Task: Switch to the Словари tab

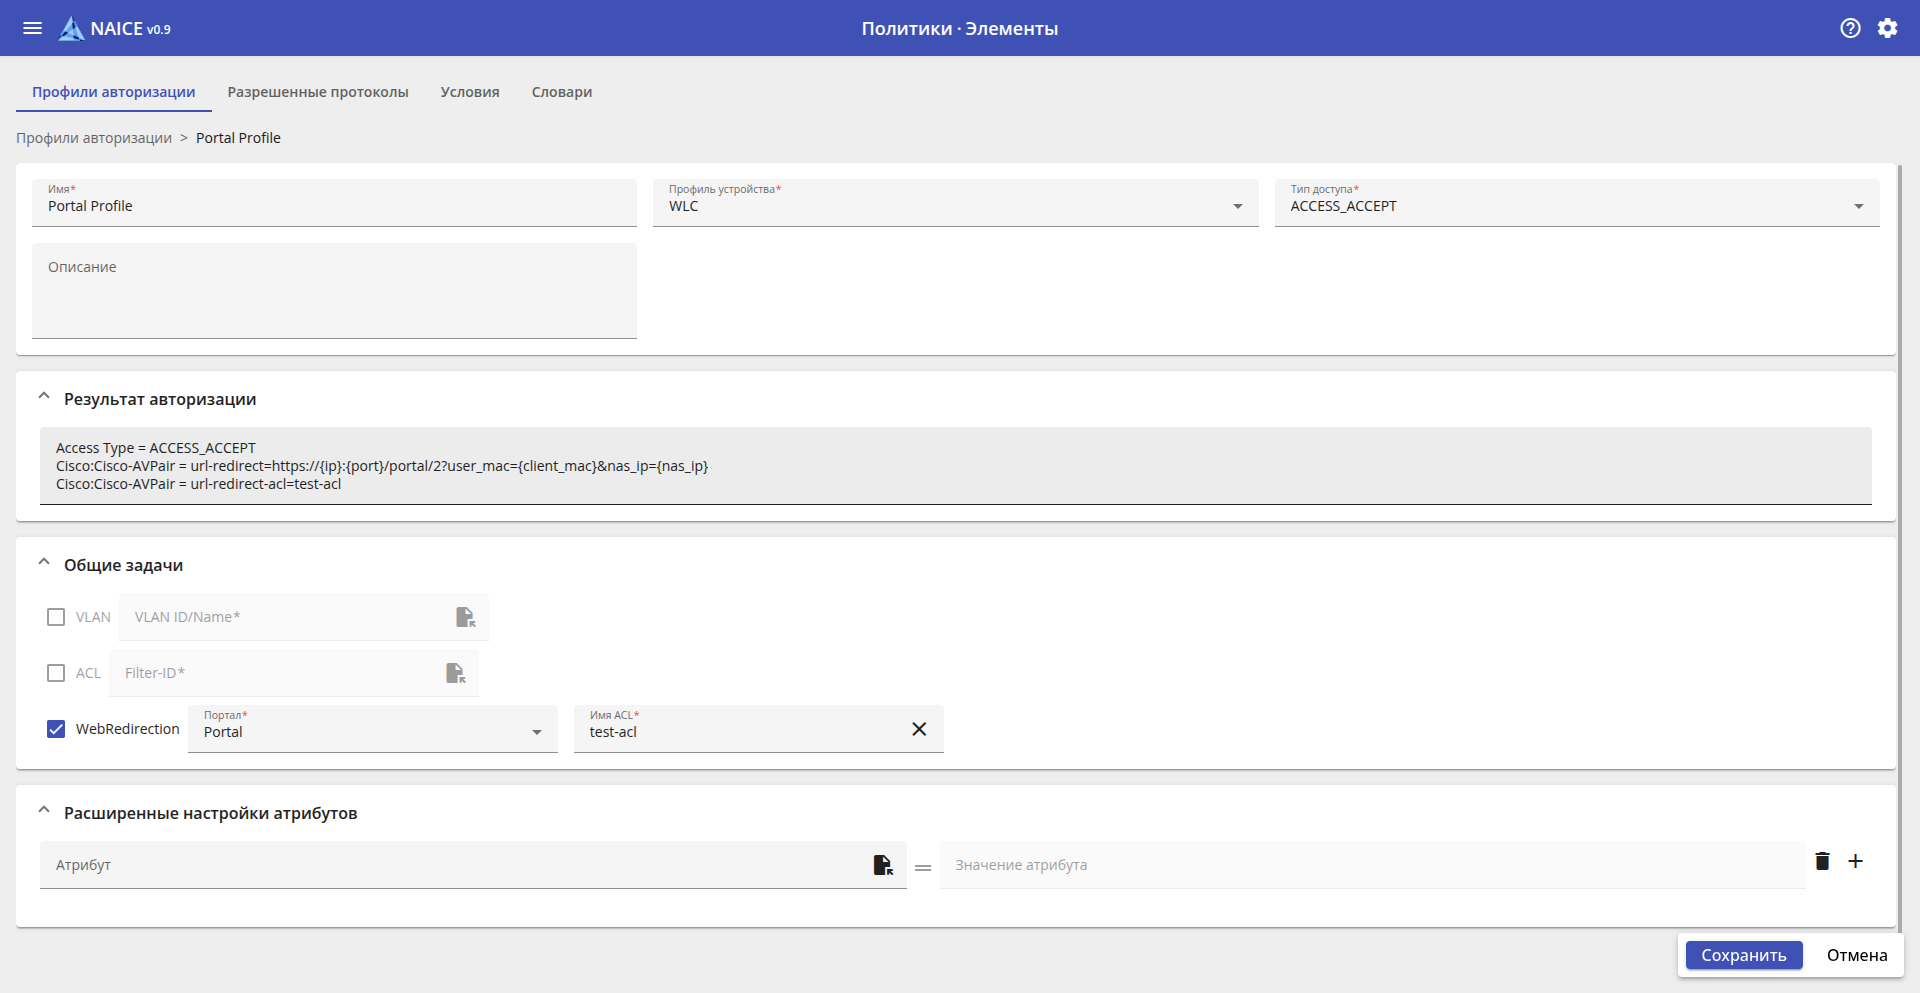Action: (561, 92)
